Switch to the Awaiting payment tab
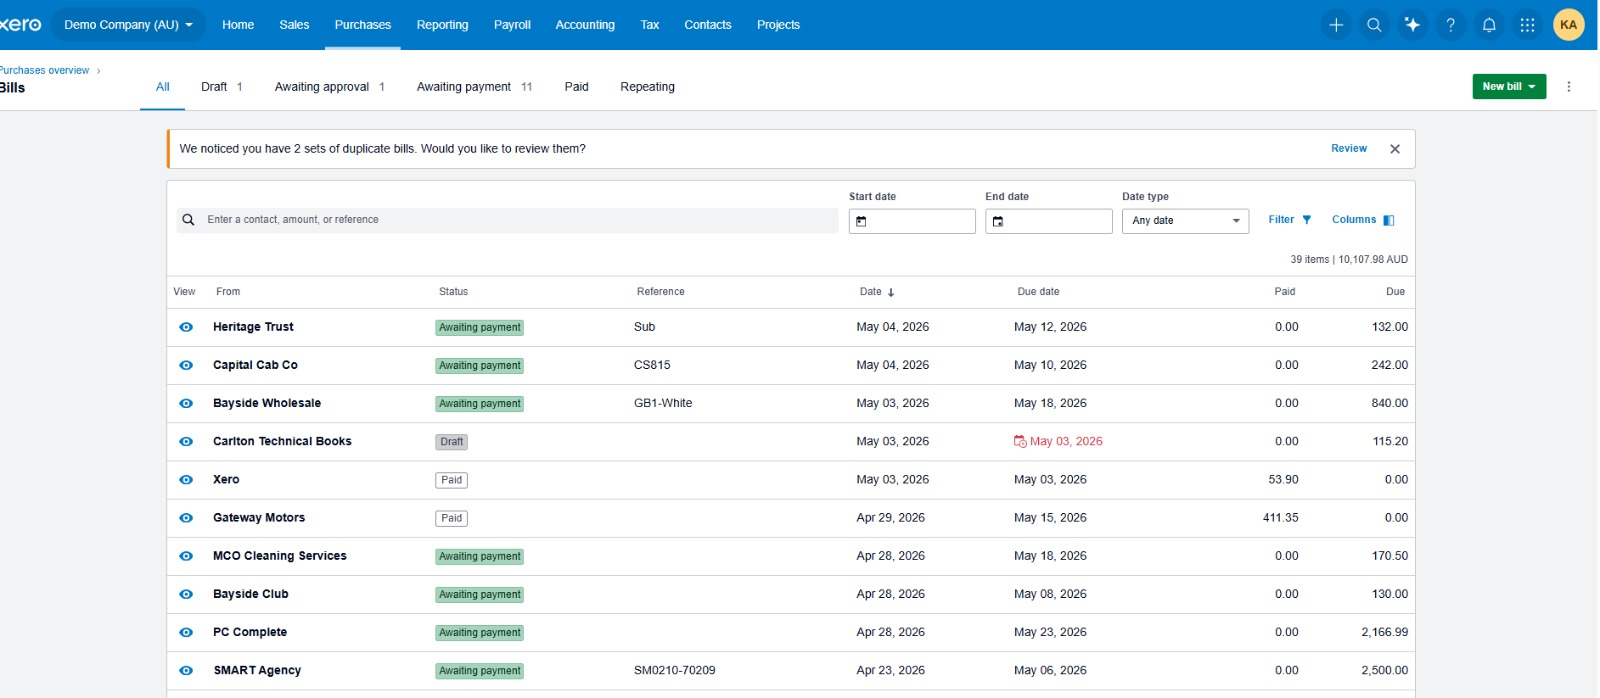The width and height of the screenshot is (1600, 698). point(474,87)
